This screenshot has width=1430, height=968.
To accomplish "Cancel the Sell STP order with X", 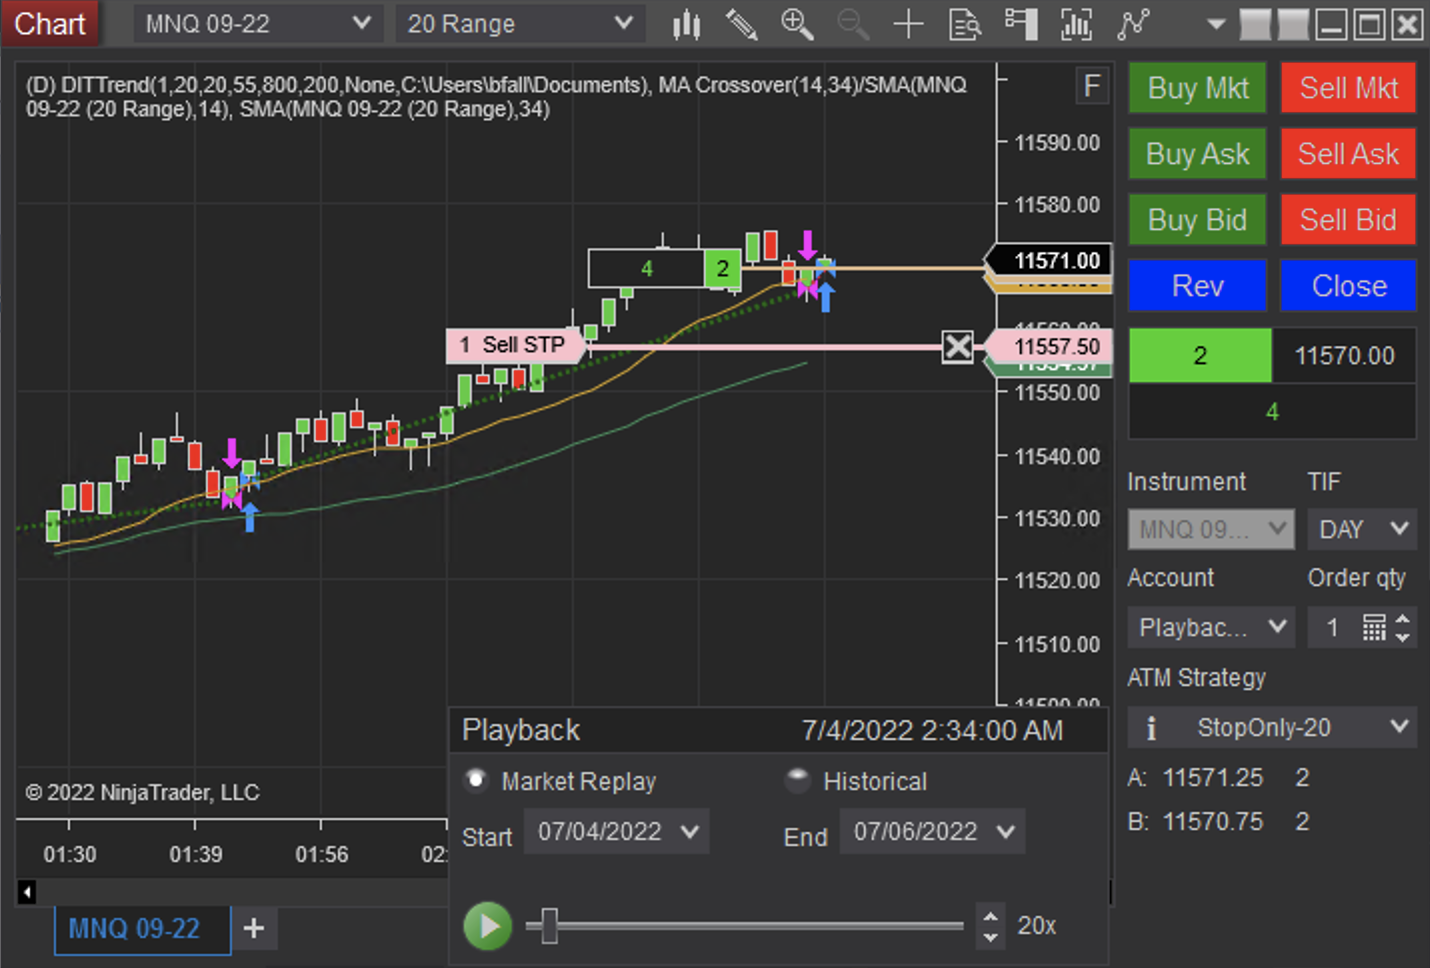I will 958,347.
